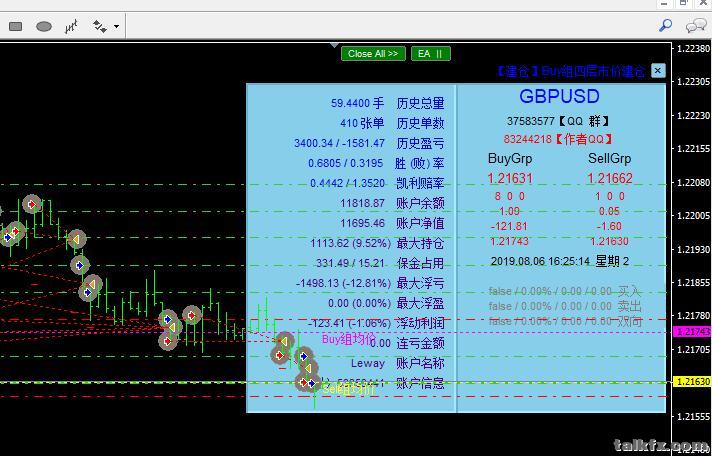Select the ellipse drawing tool
The height and width of the screenshot is (456, 712).
[44, 27]
